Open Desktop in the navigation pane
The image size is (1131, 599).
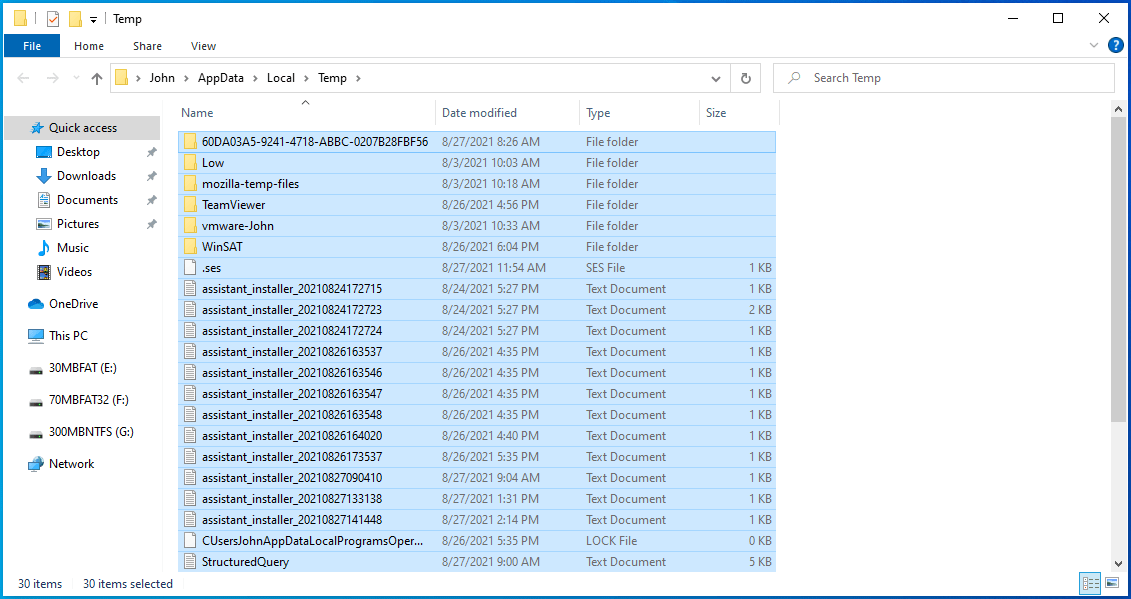click(x=78, y=152)
